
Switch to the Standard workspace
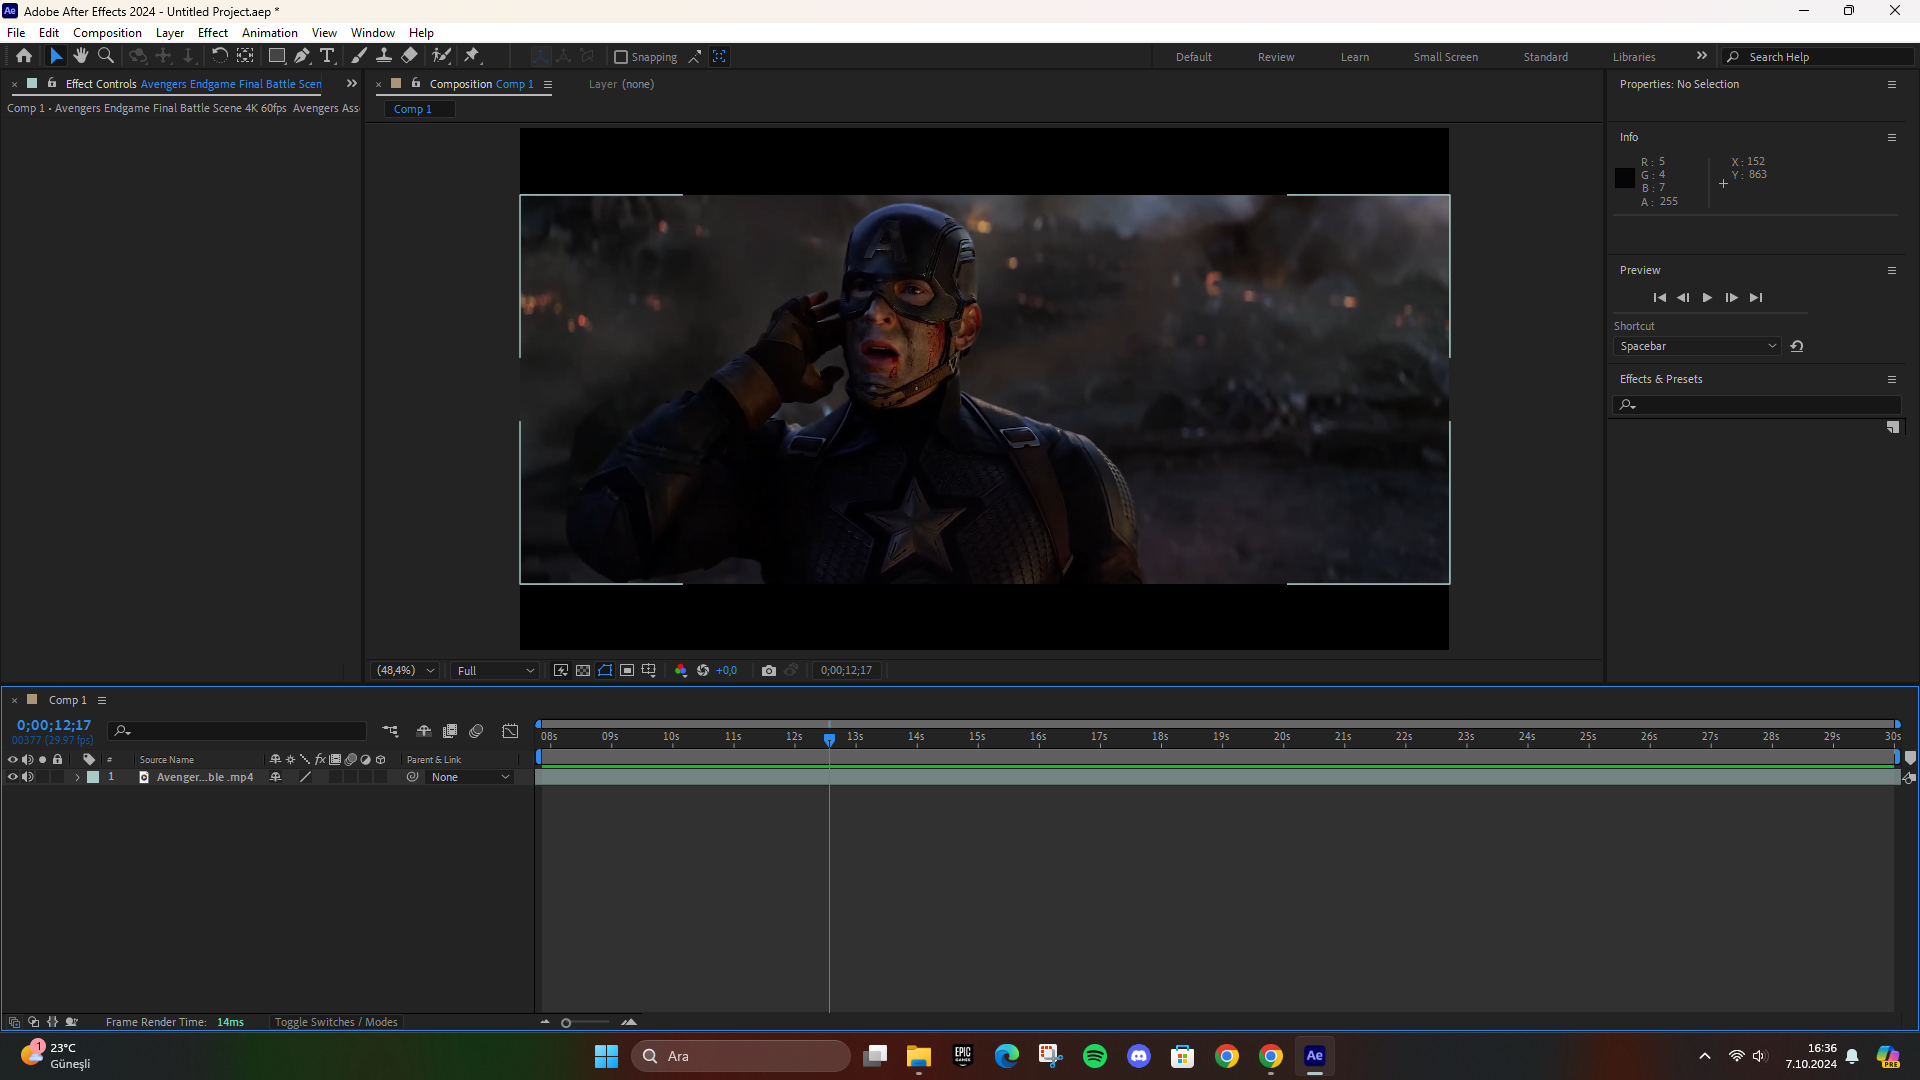[x=1545, y=57]
